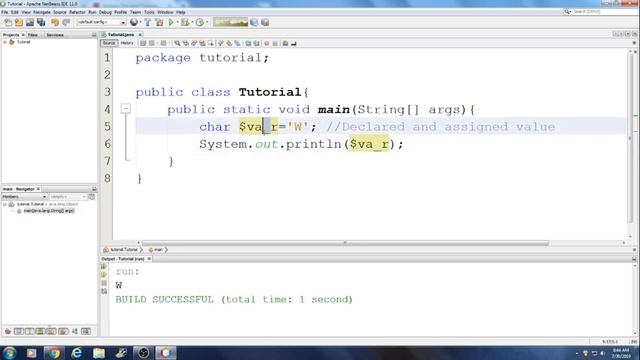Open the Profile Project dropdown arrow
This screenshot has width=640, height=360.
207,22
